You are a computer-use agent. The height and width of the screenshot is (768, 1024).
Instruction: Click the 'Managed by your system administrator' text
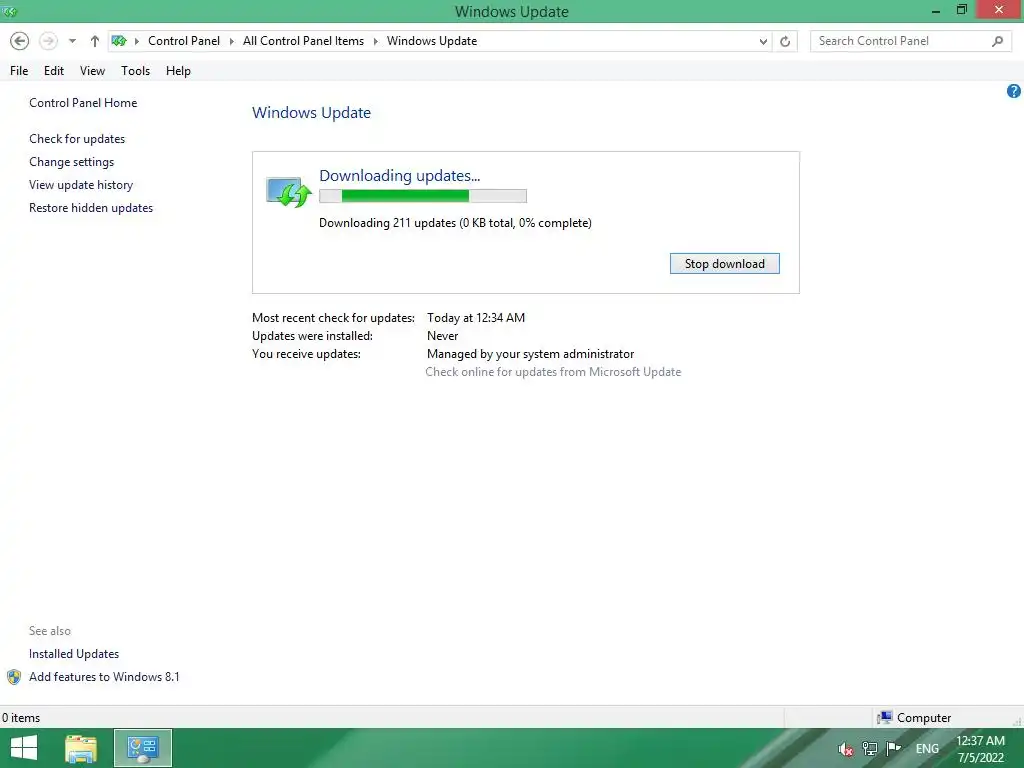point(530,353)
